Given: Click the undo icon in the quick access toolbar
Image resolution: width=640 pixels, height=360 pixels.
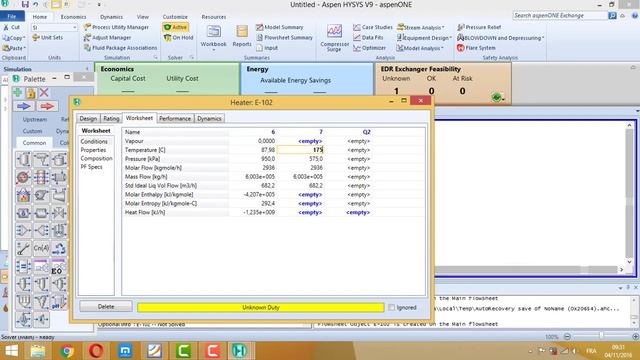Looking at the screenshot, I should (36, 4).
